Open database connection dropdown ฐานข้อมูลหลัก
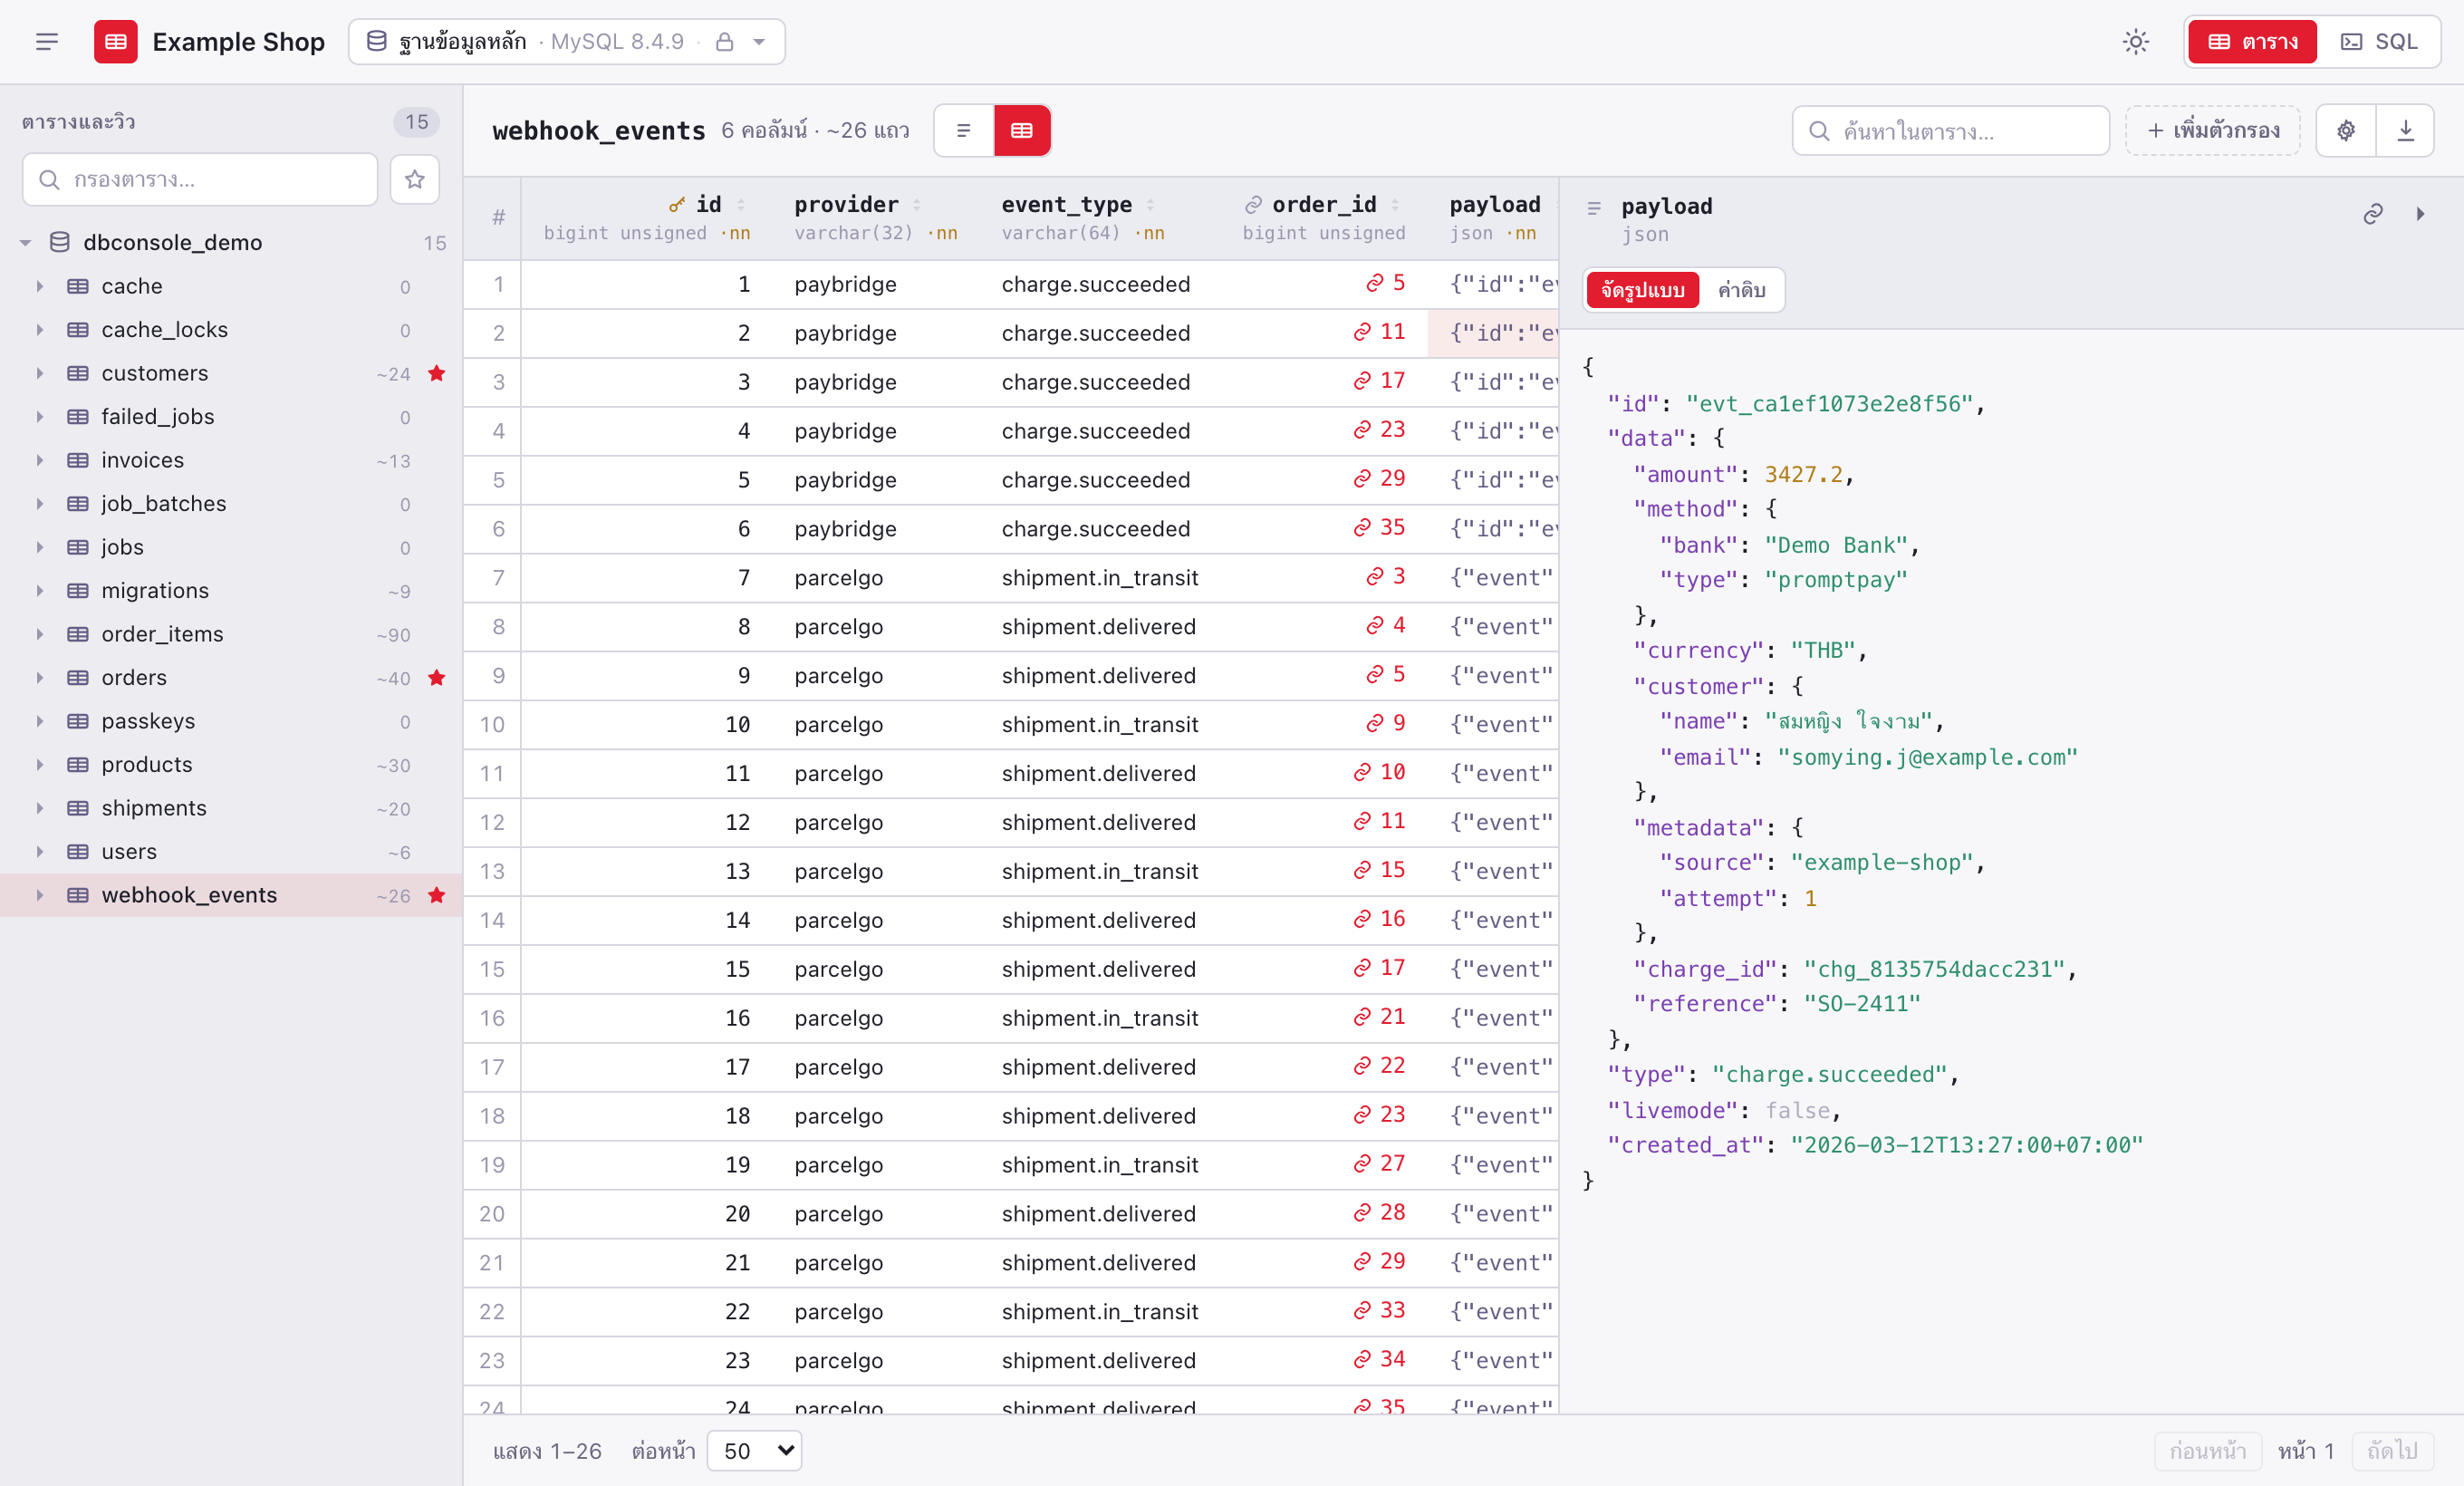Viewport: 2464px width, 1486px height. (567, 41)
